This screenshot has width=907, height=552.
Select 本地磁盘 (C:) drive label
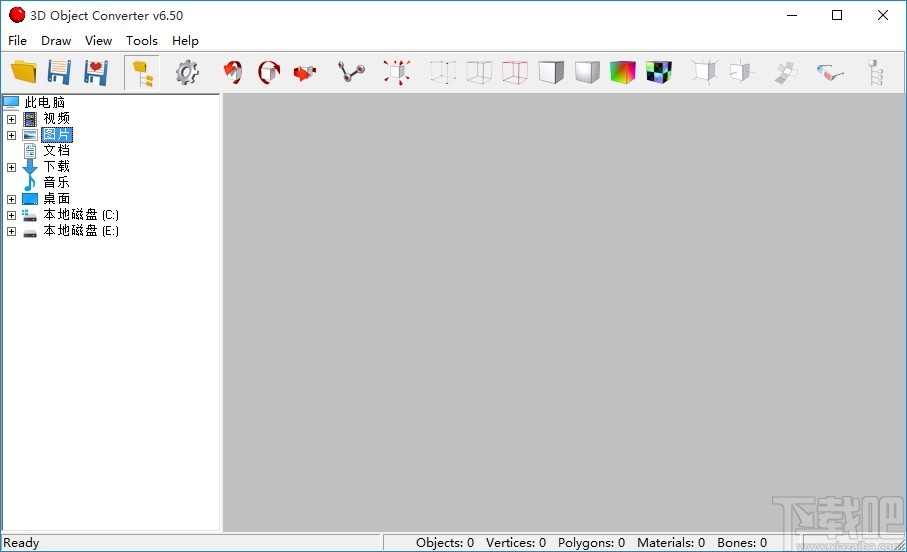(x=81, y=215)
